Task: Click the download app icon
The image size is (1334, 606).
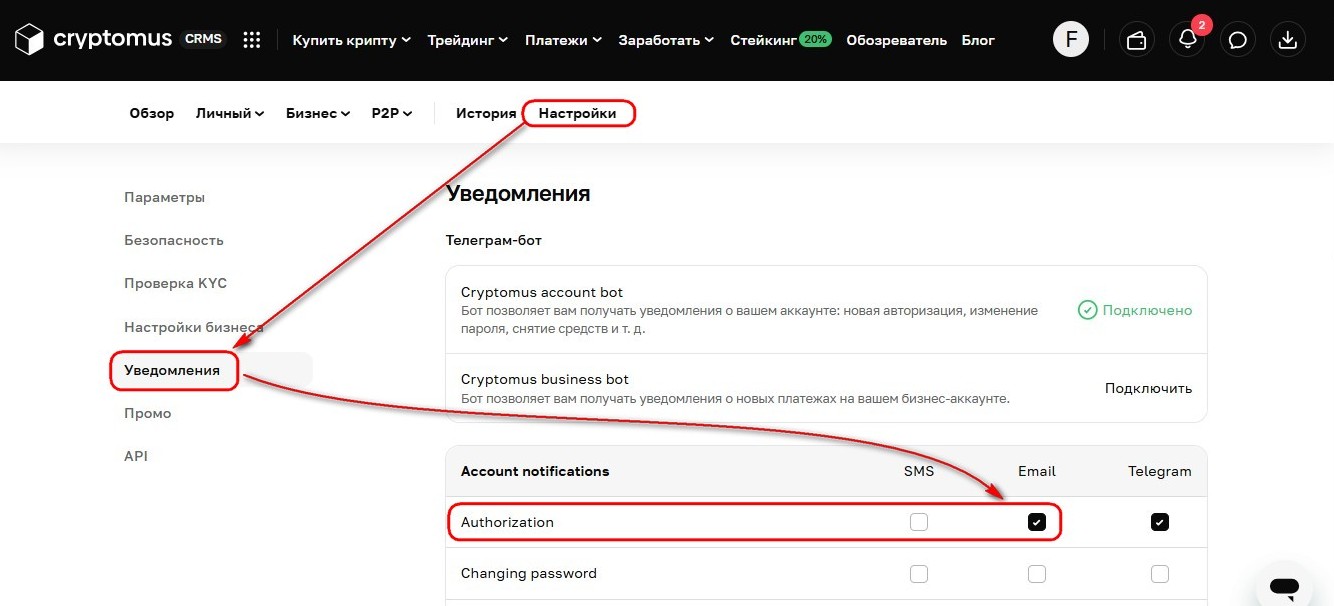Action: point(1288,40)
